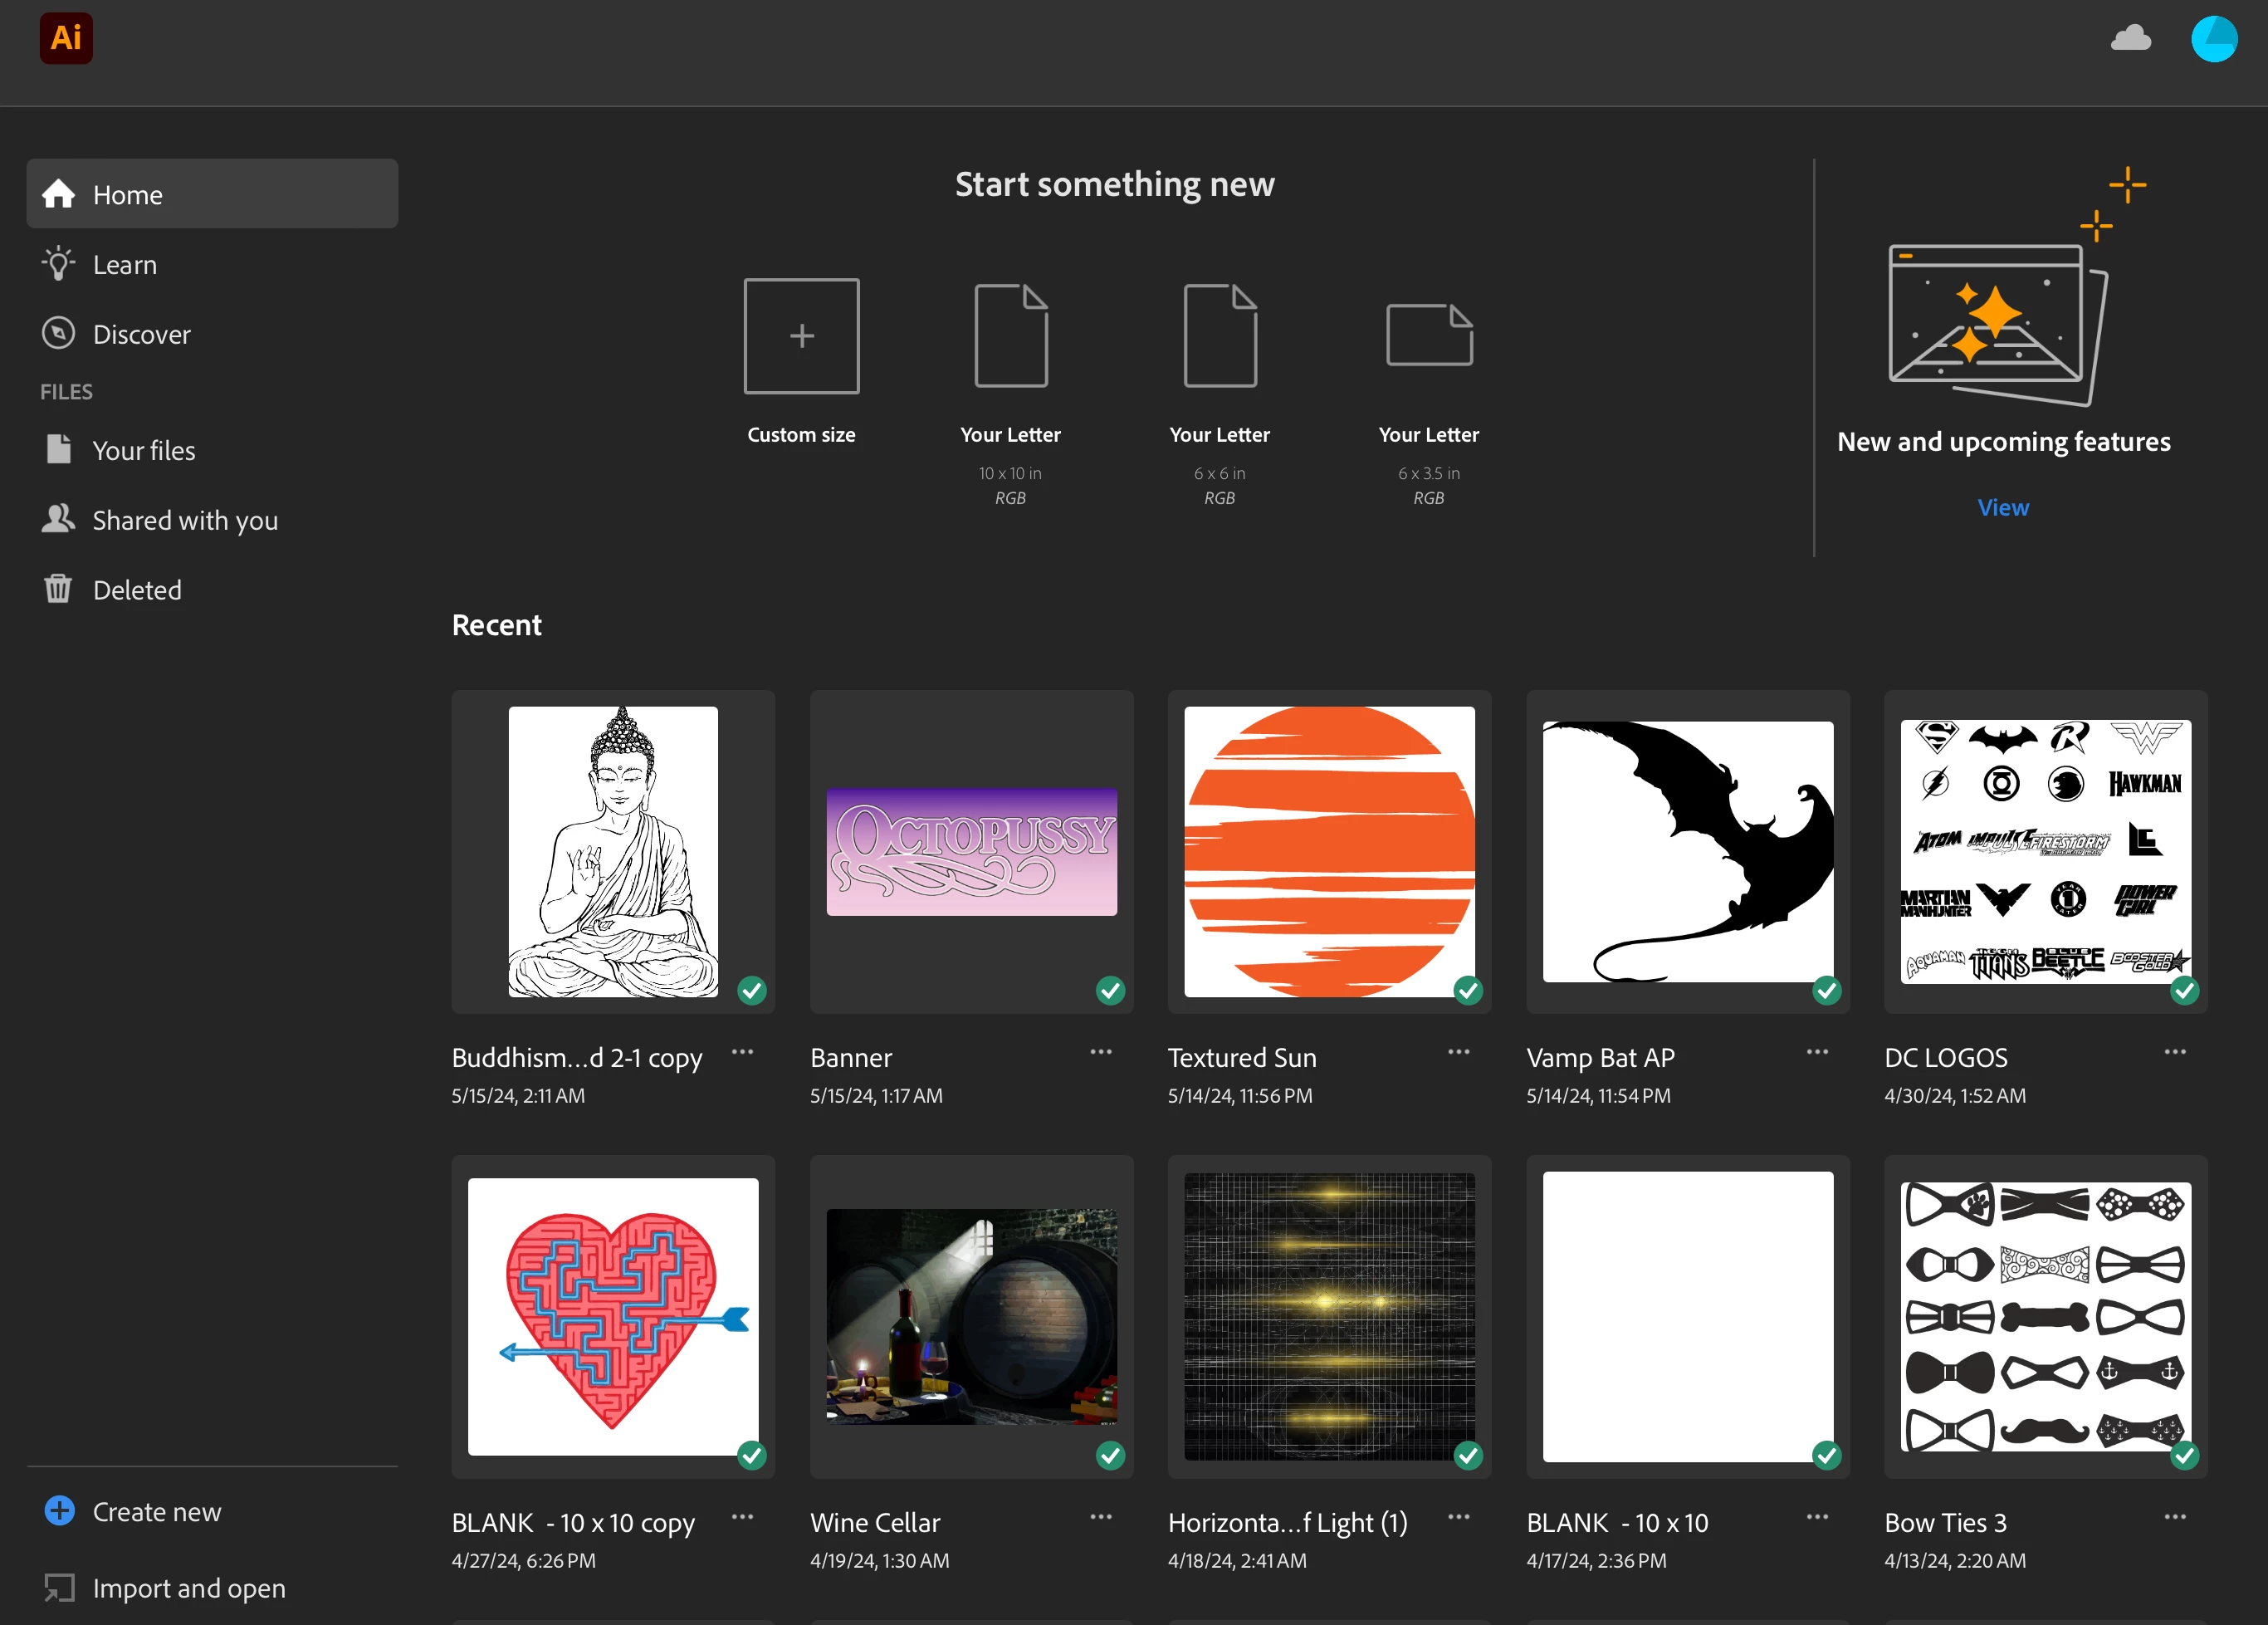Click the Adobe Illustrator Ai logo icon
This screenshot has width=2268, height=1625.
[x=66, y=38]
